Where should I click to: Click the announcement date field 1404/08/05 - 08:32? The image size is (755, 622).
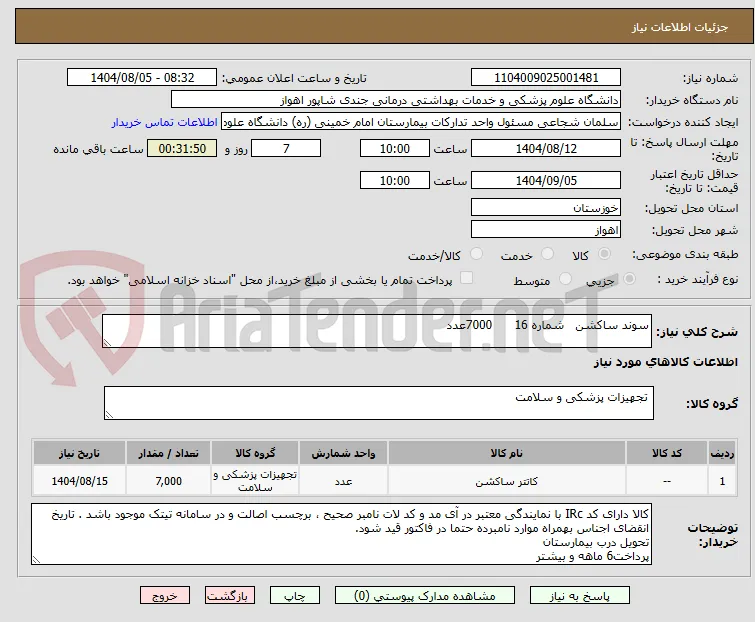pos(142,78)
